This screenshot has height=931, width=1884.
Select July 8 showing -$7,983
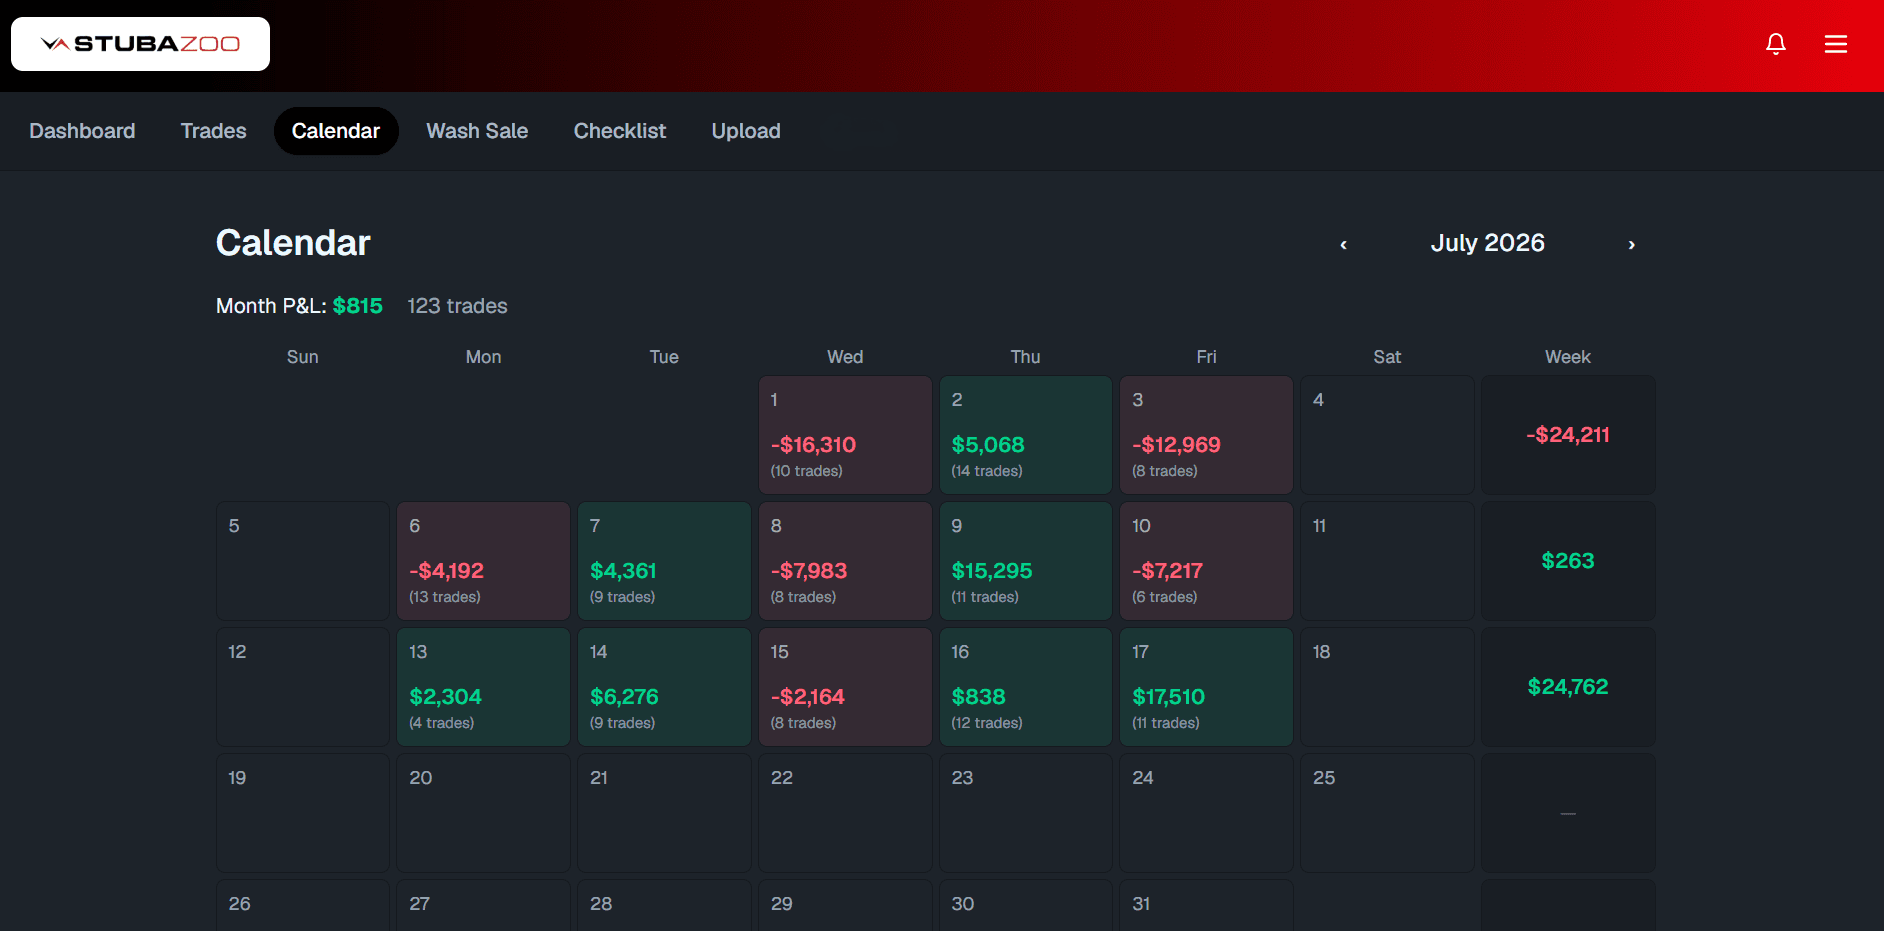click(x=845, y=561)
